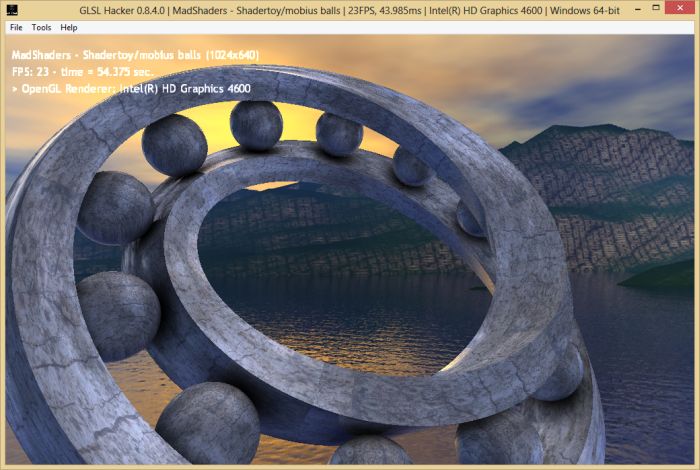This screenshot has height=470, width=700.
Task: Click the window title bar text 'GLSL Hacker 0.8.4.0'
Action: 122,10
